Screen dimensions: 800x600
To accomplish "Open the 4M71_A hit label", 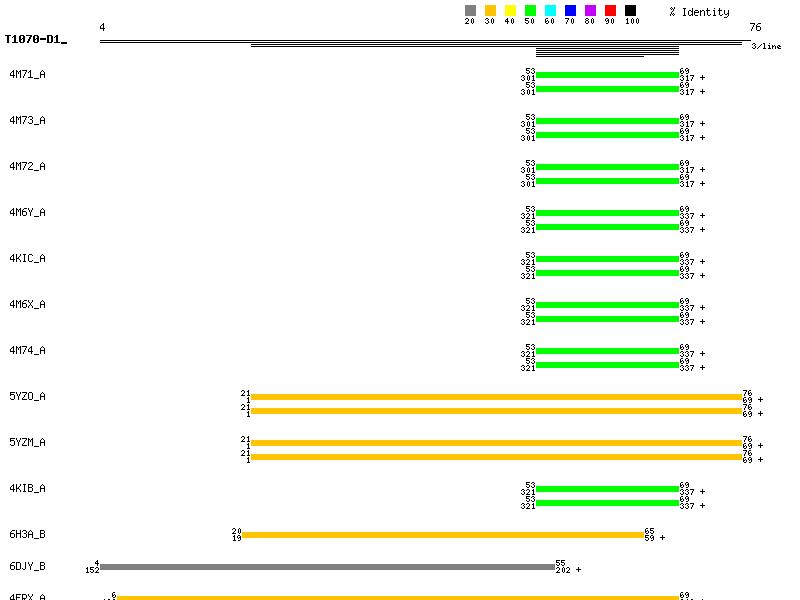I will (27, 75).
